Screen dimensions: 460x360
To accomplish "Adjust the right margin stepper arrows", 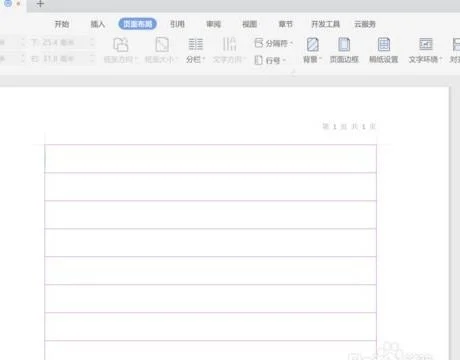I will point(92,59).
